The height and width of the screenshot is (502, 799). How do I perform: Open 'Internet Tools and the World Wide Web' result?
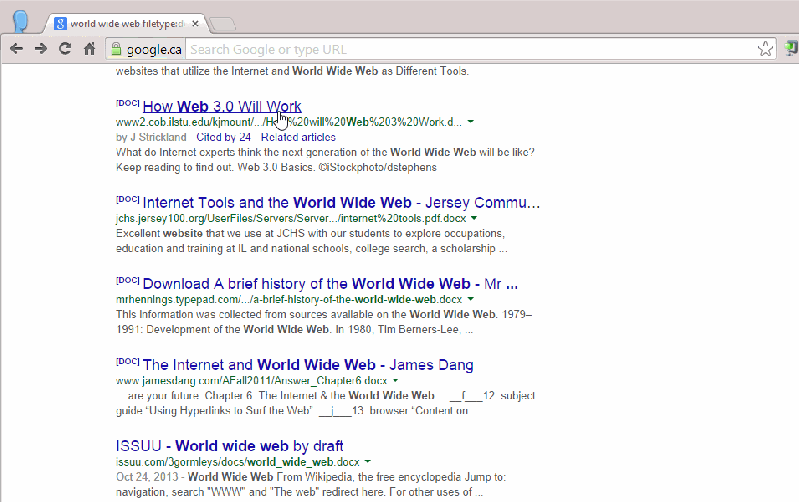(x=341, y=203)
